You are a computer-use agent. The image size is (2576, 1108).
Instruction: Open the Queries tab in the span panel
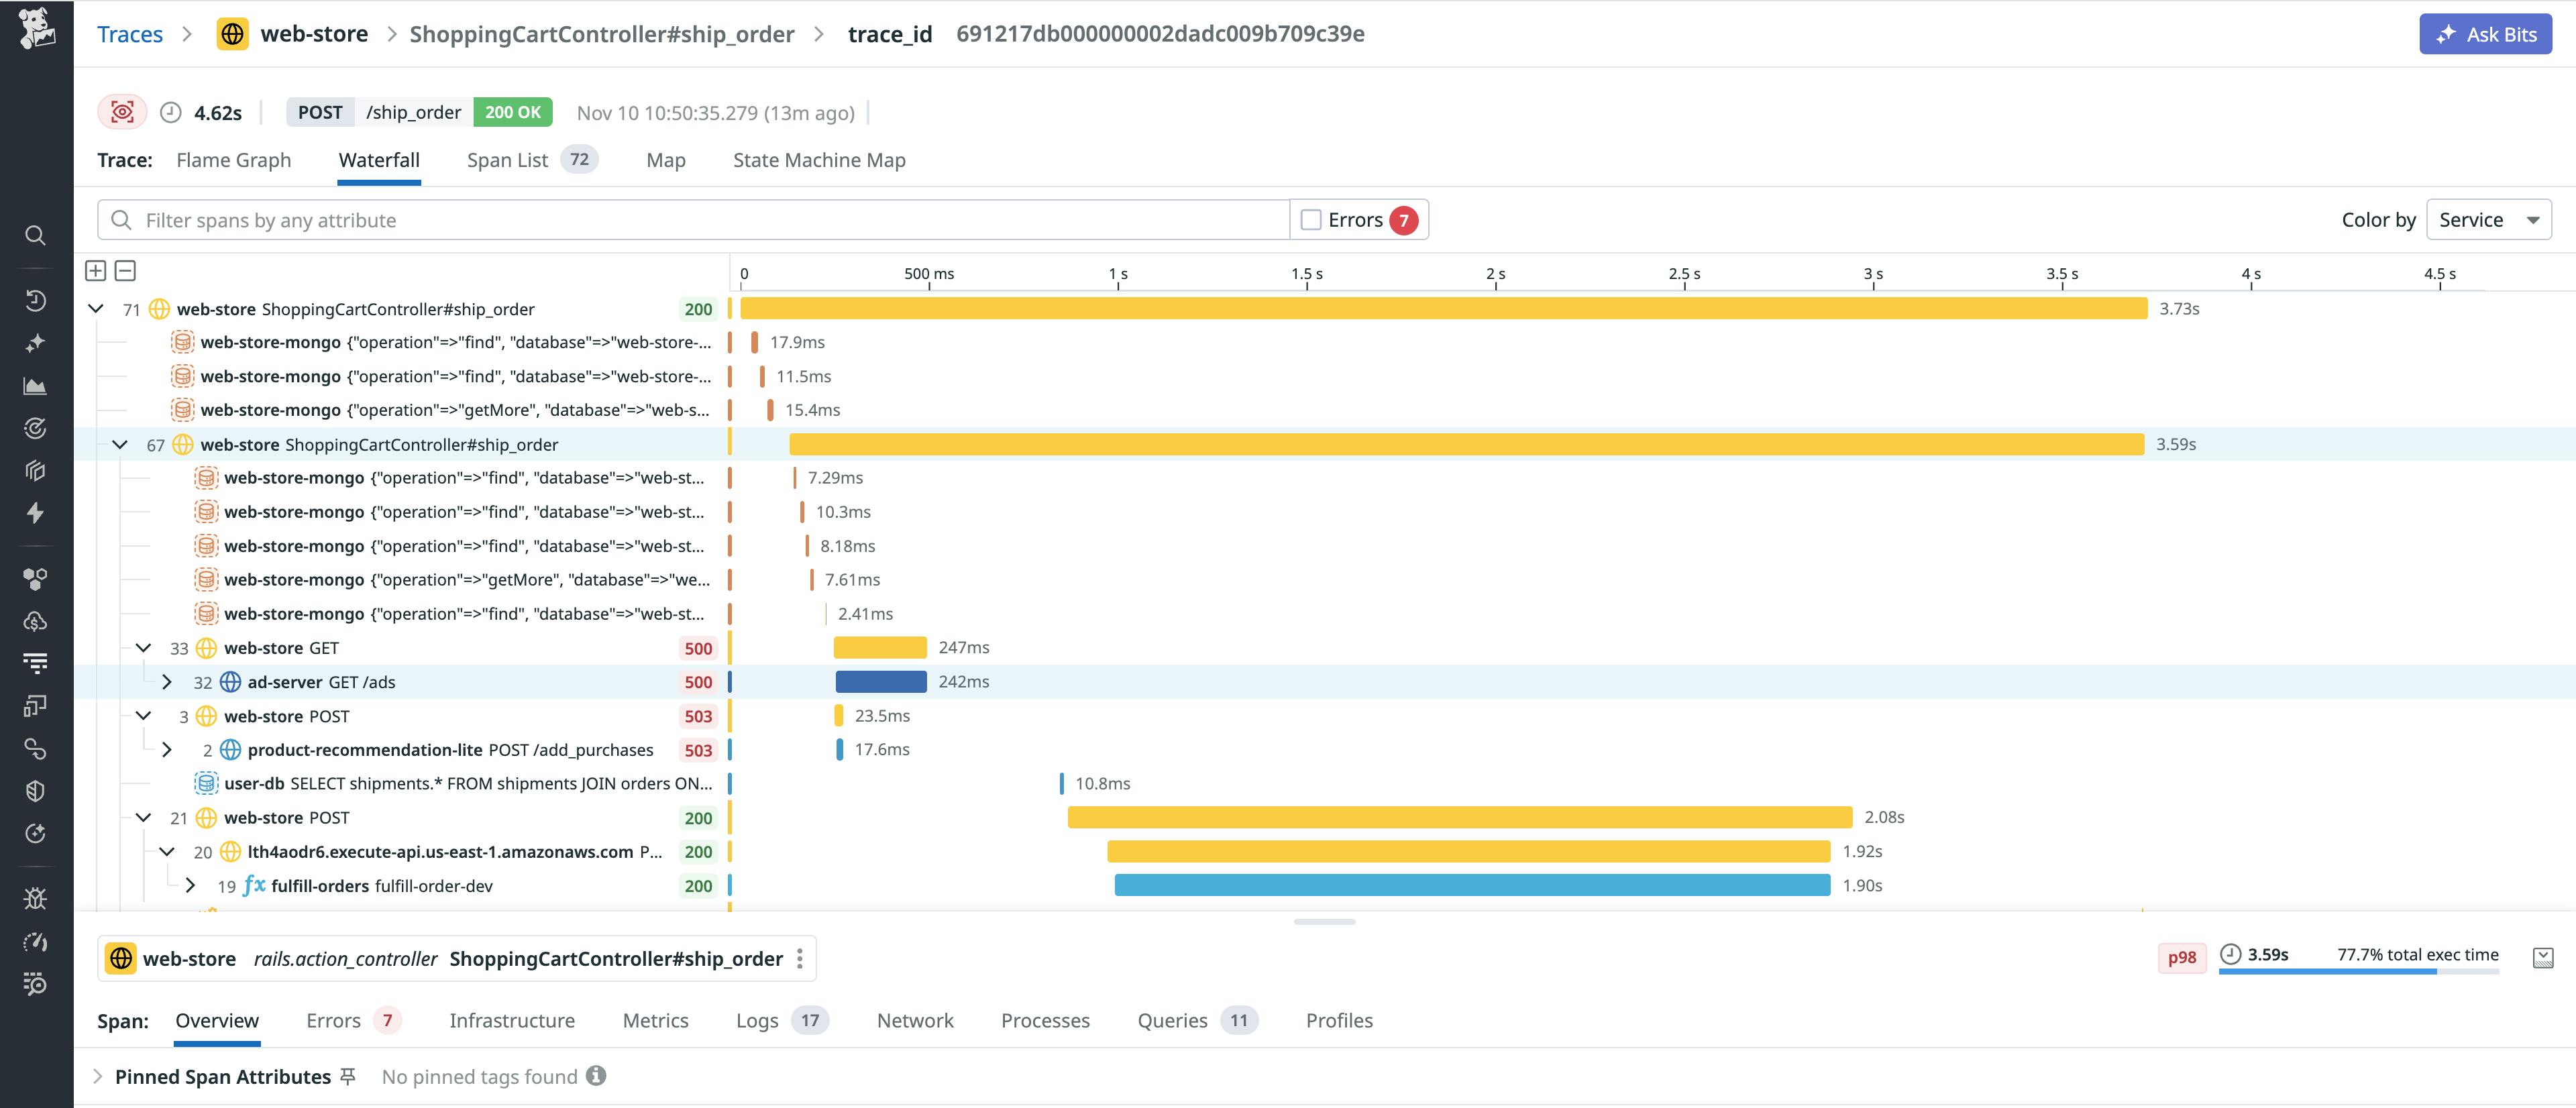[x=1172, y=1020]
